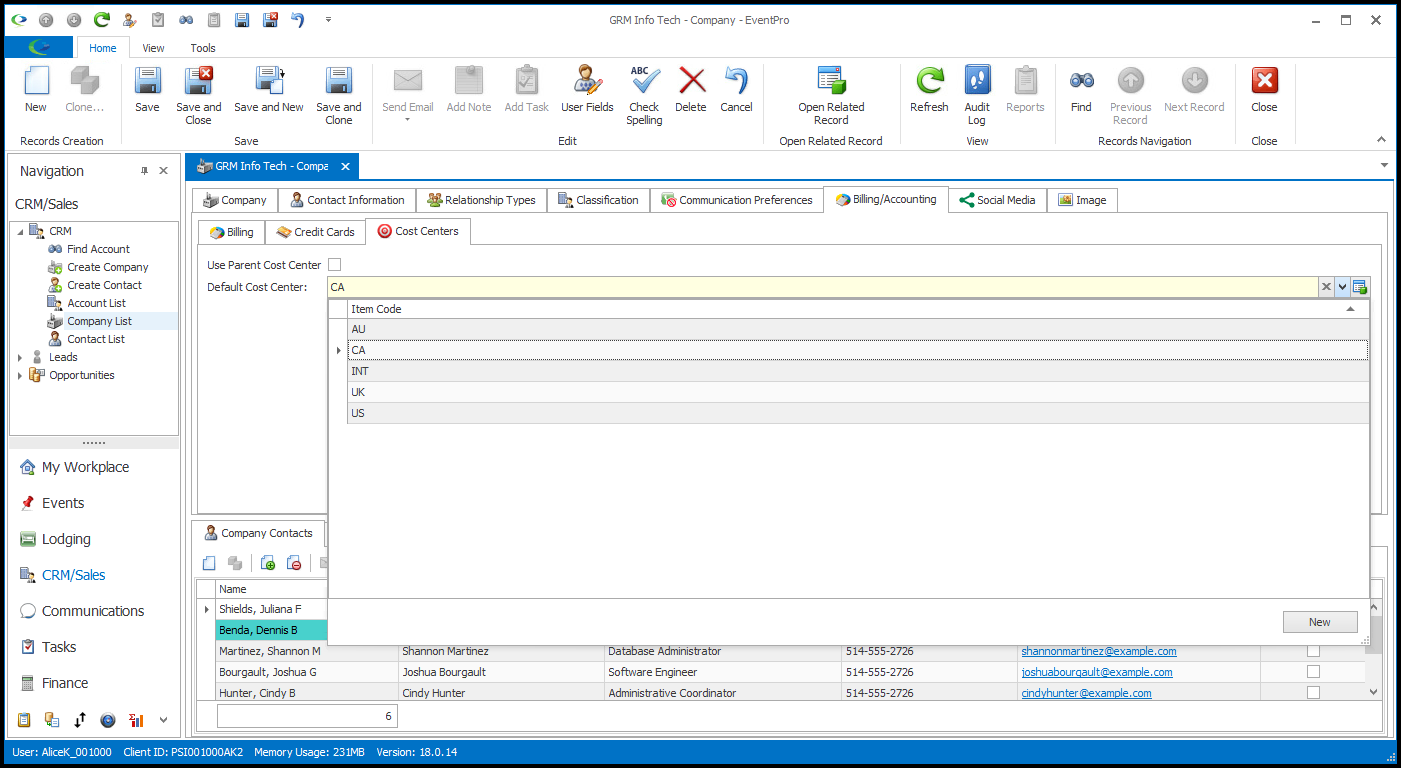Open the document tab list dropdown arrow
The height and width of the screenshot is (768, 1401).
pos(1384,165)
